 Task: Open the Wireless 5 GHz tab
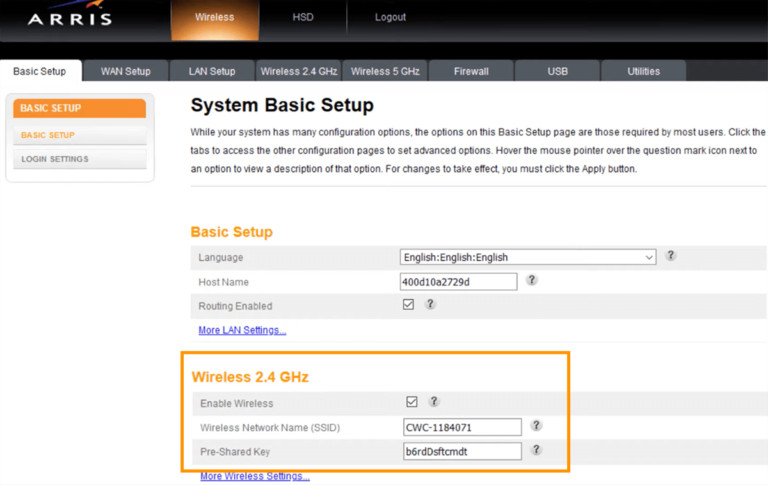coord(385,71)
